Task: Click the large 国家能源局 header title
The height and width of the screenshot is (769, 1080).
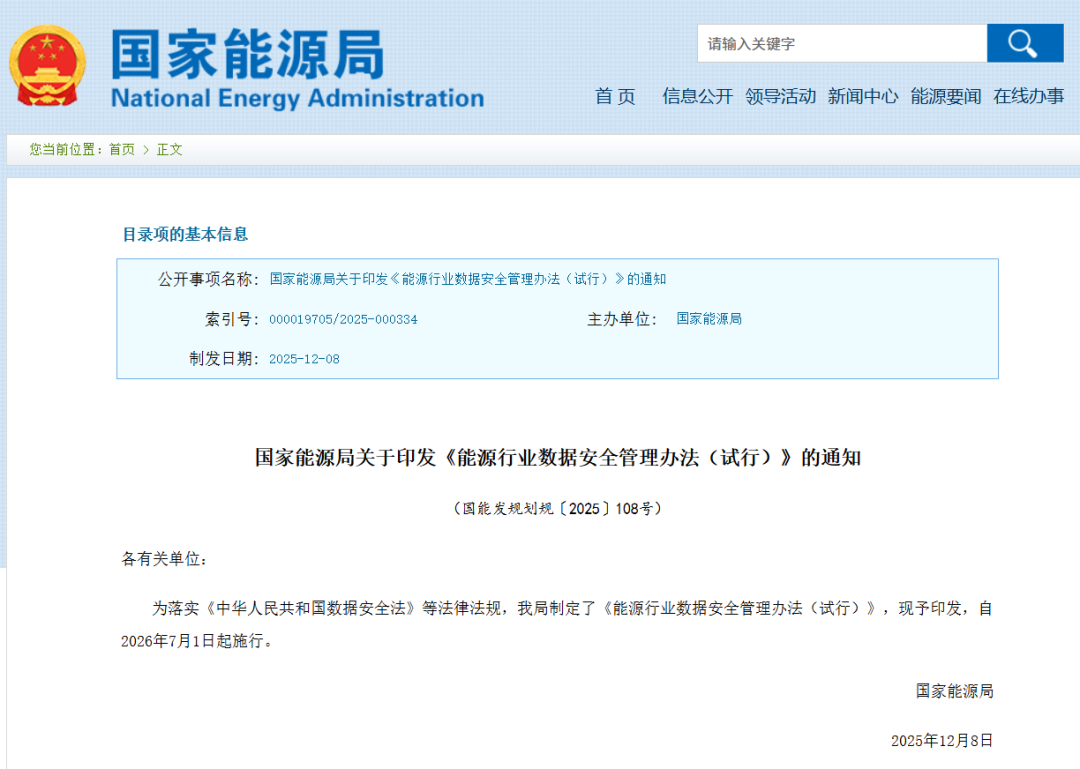Action: point(247,53)
